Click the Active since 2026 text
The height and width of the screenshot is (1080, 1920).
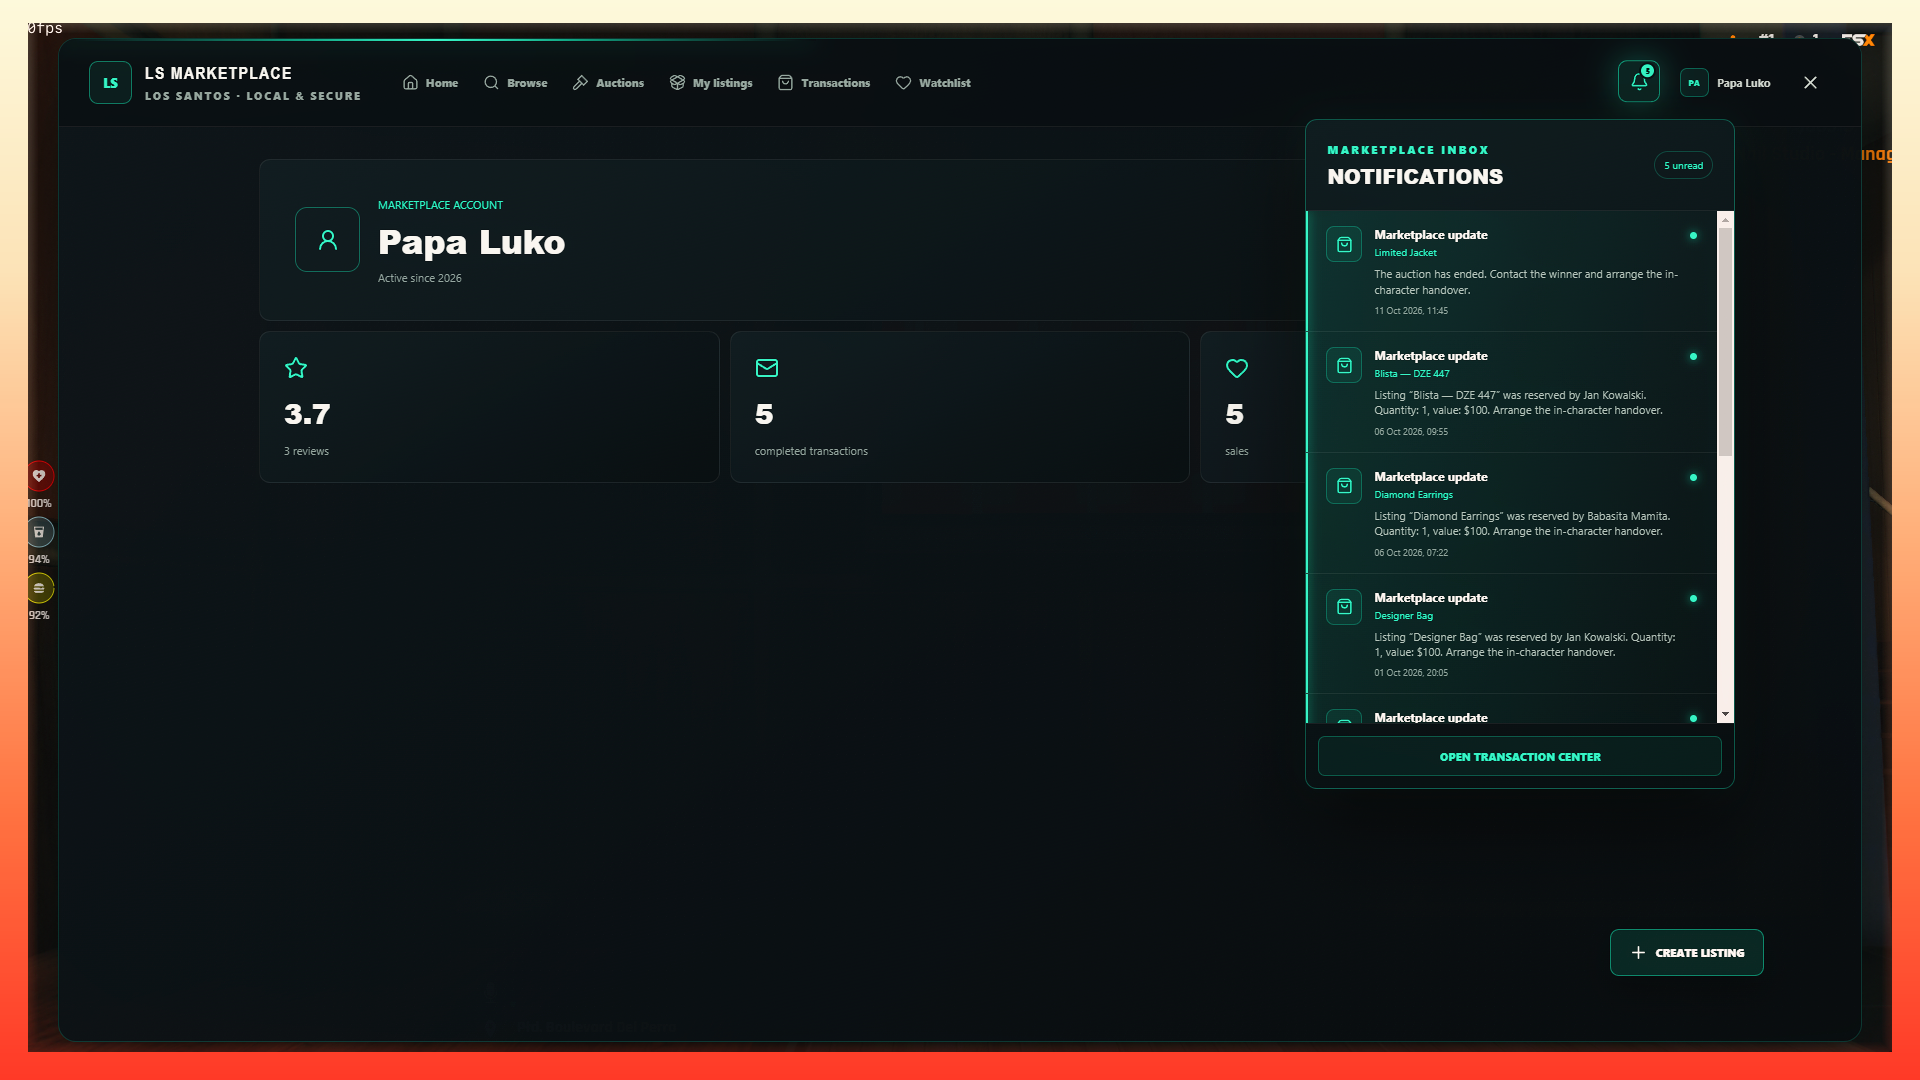[x=420, y=278]
